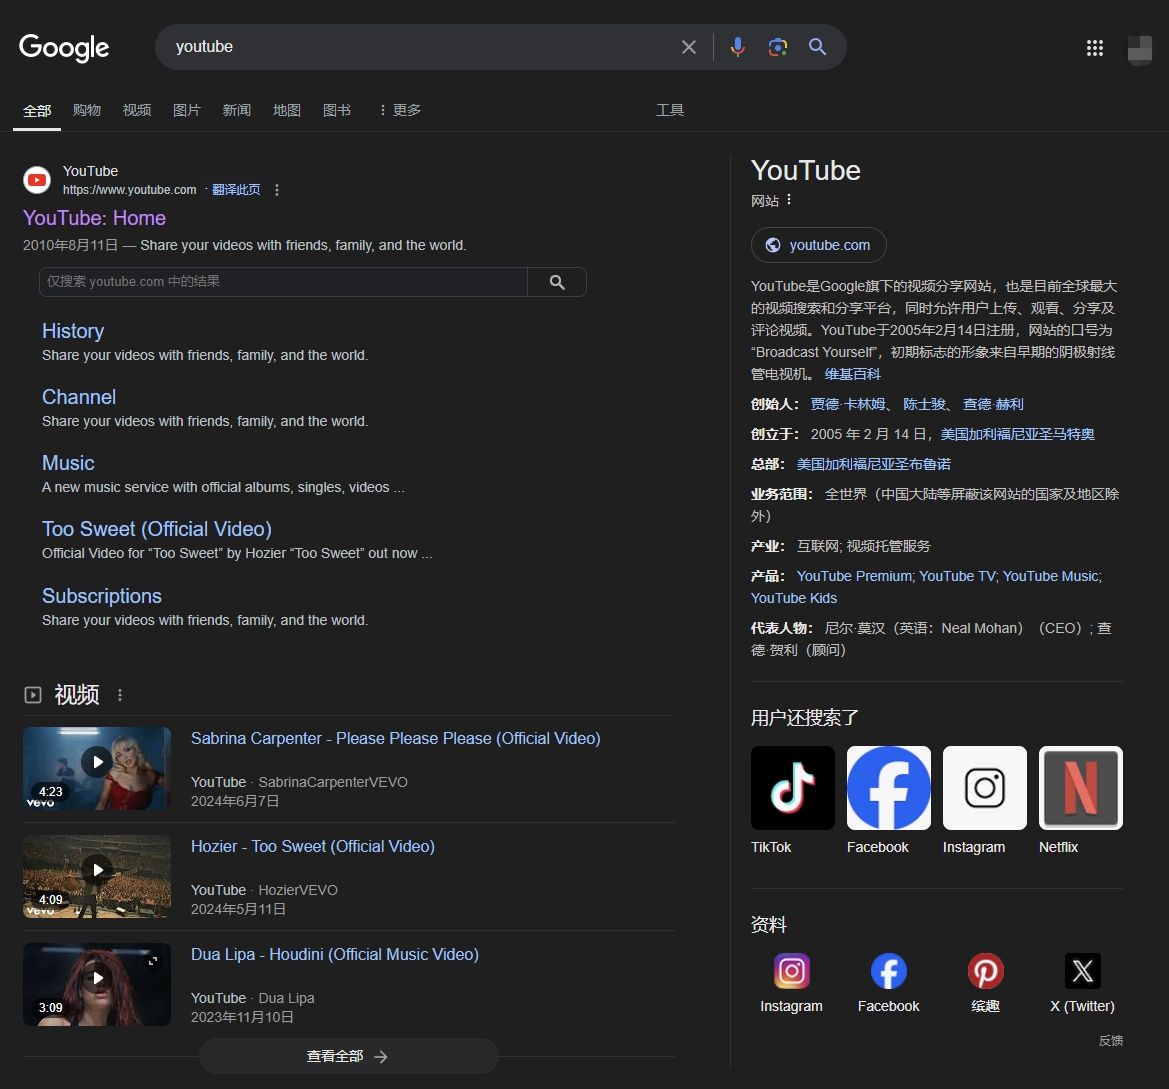
Task: Click the voice search microphone icon
Action: tap(738, 47)
